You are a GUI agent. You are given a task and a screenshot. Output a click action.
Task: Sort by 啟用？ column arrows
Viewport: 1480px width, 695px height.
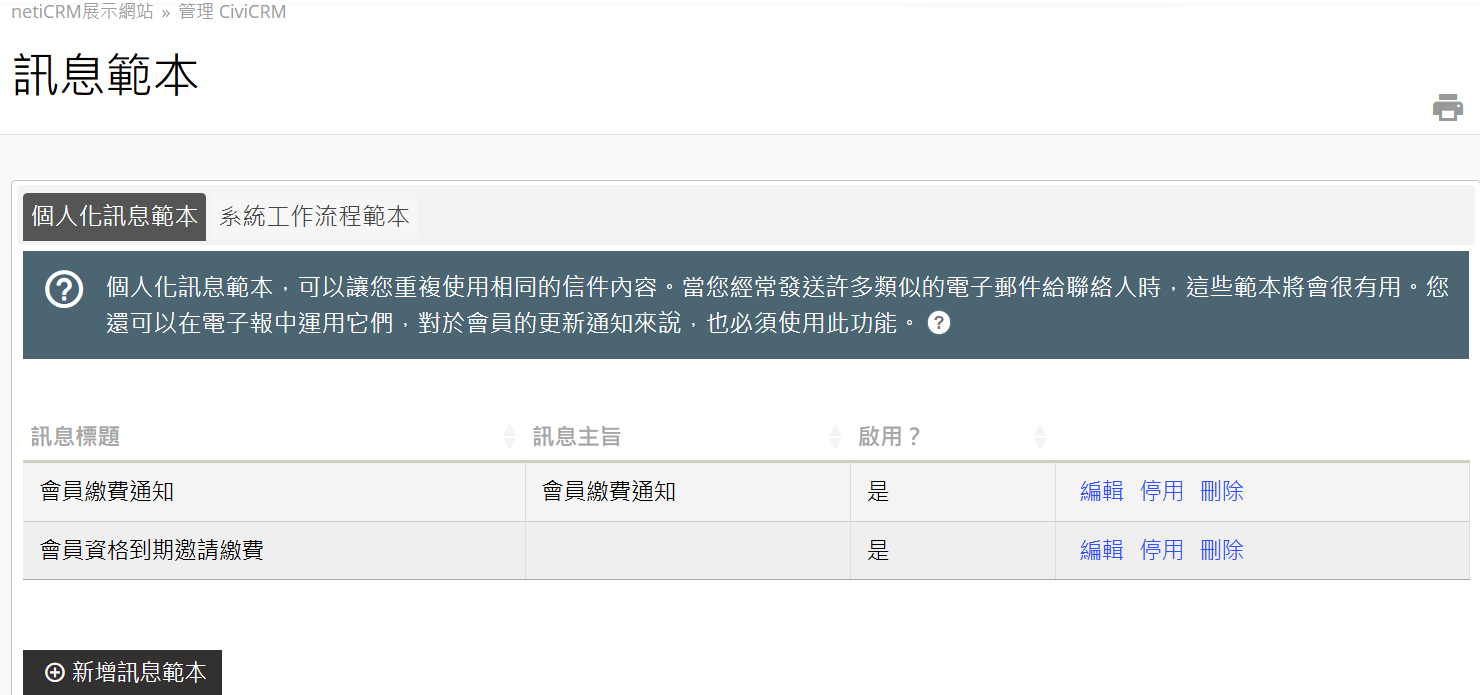pyautogui.click(x=1040, y=437)
